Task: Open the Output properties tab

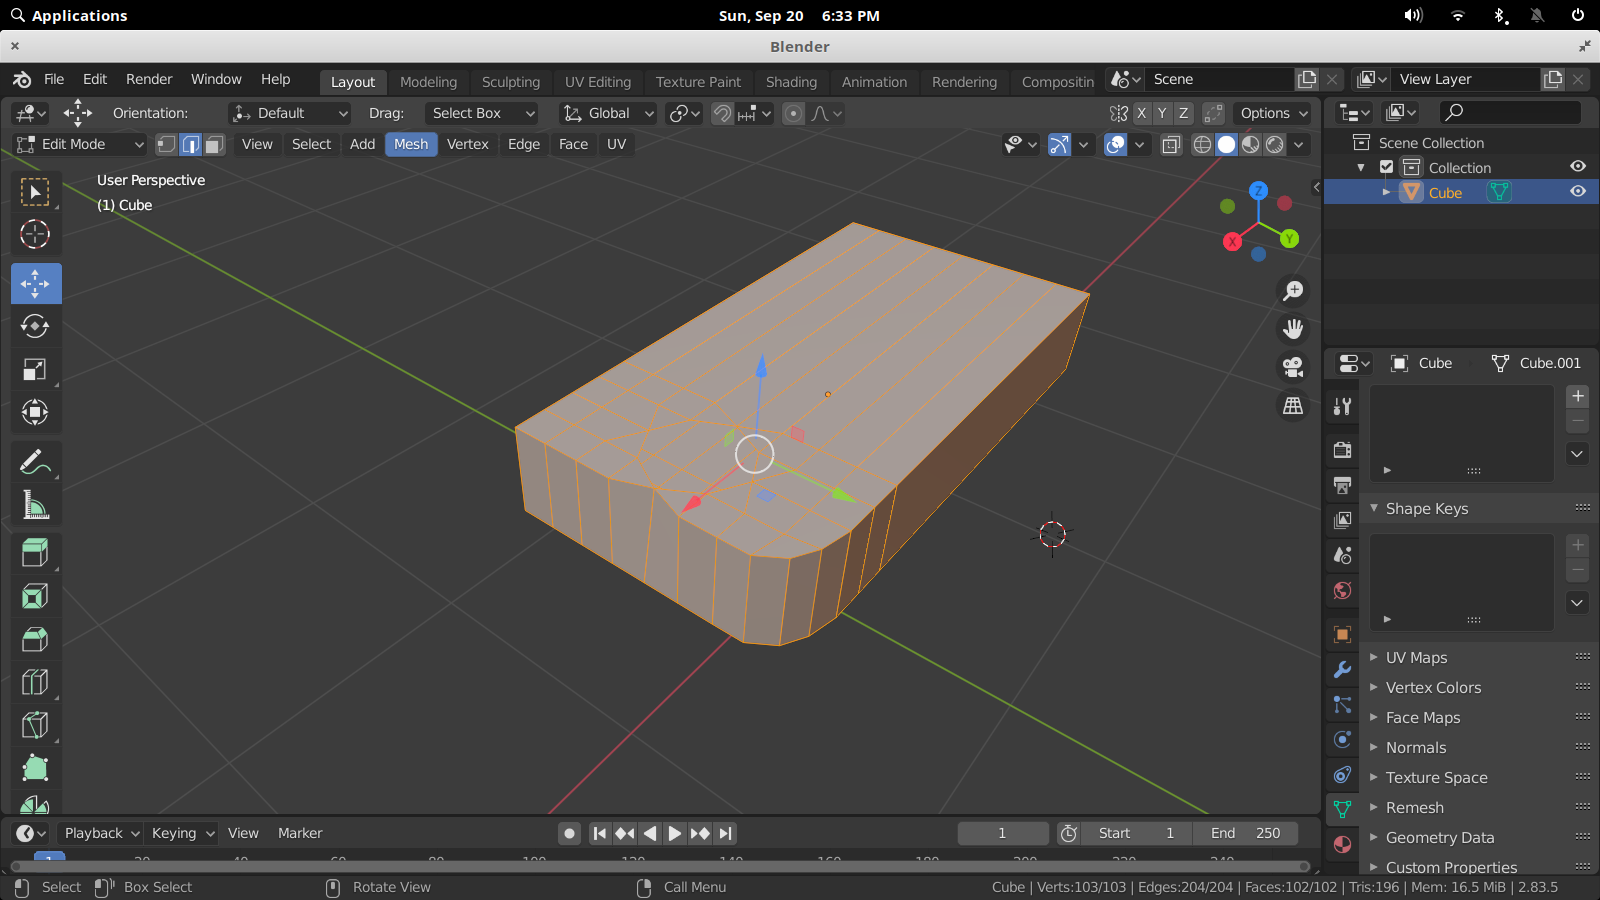Action: click(x=1342, y=485)
